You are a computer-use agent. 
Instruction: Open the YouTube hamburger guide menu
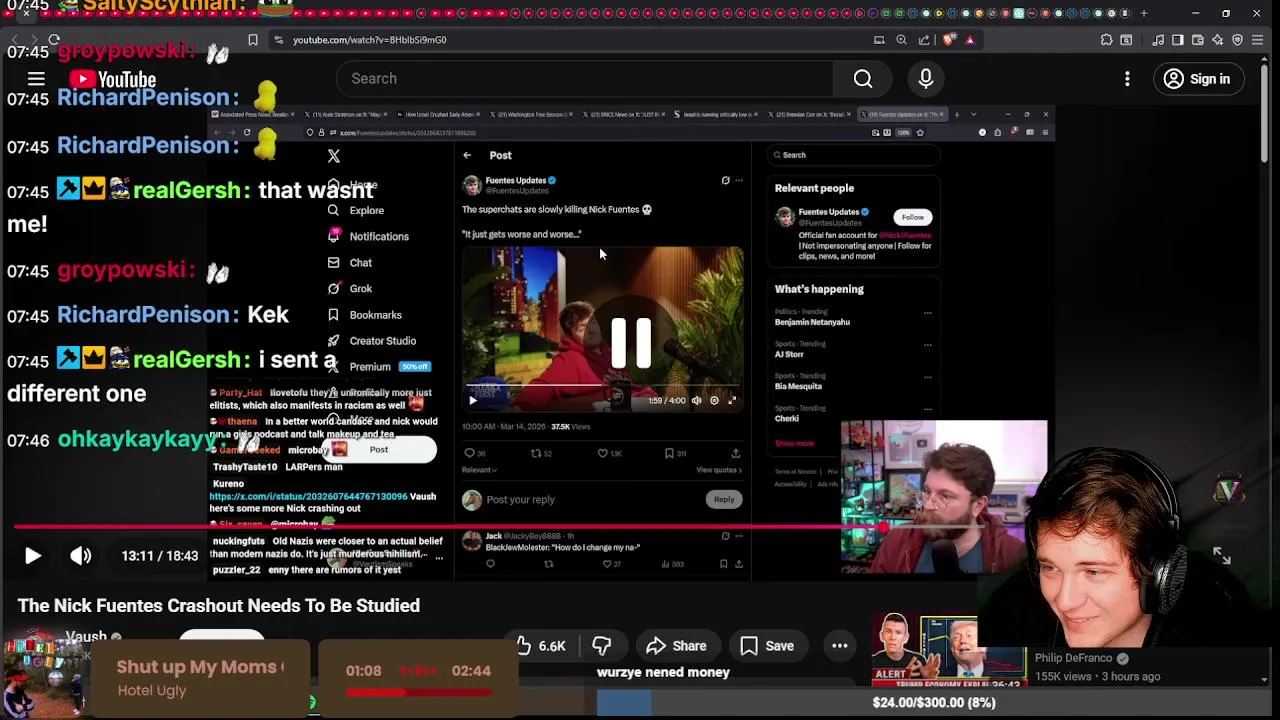36,79
